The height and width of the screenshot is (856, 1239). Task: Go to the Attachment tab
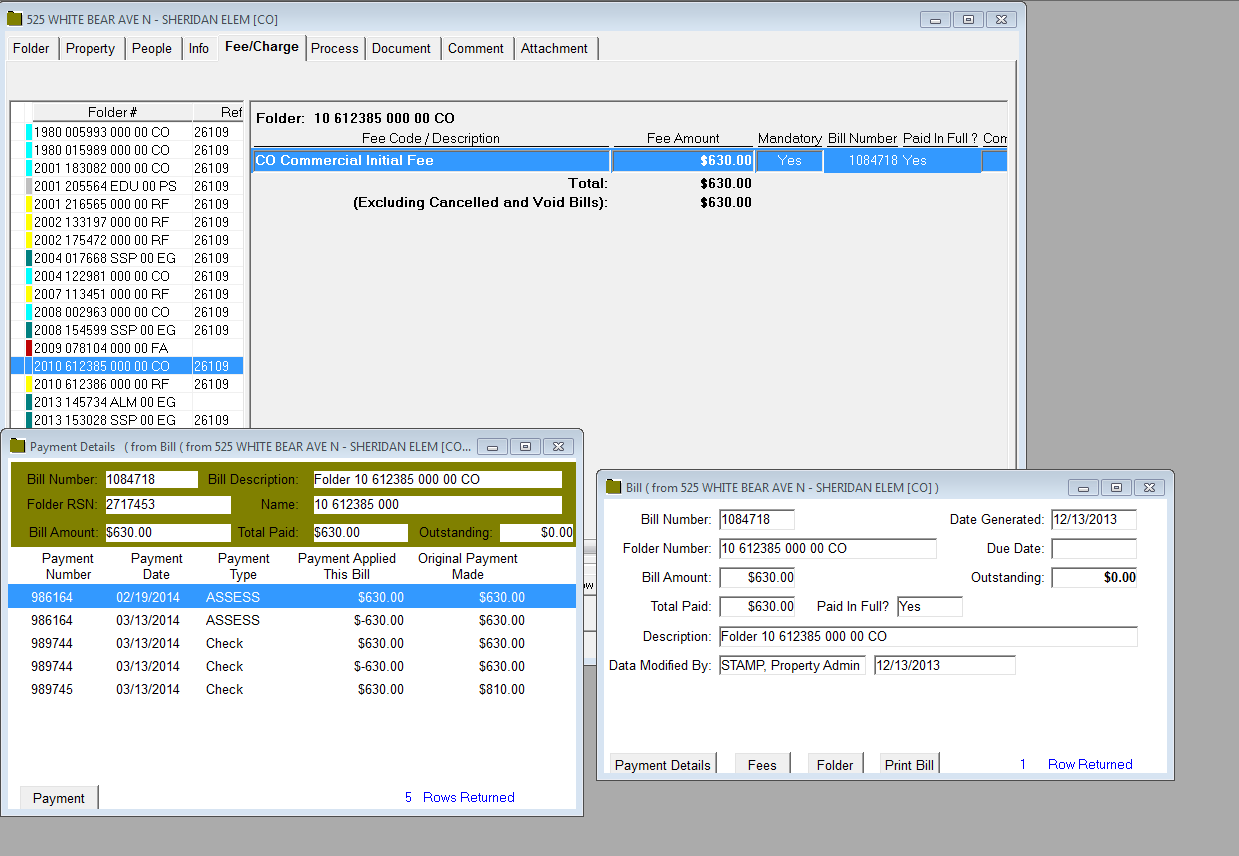[554, 48]
